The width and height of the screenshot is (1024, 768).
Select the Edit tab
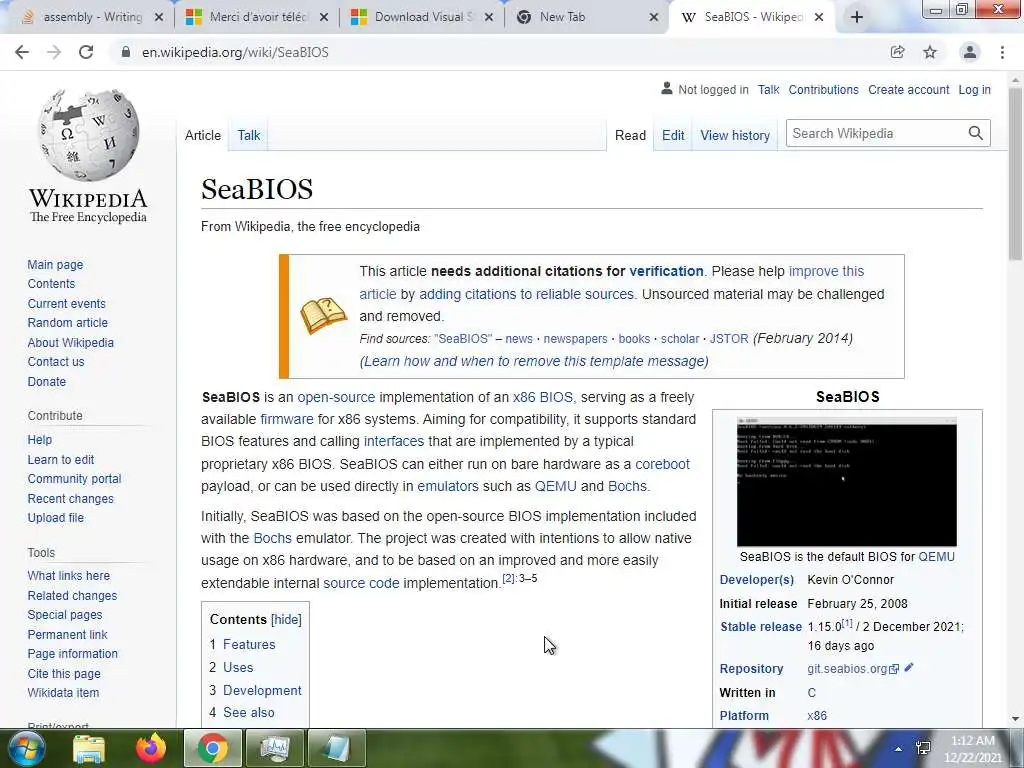673,135
